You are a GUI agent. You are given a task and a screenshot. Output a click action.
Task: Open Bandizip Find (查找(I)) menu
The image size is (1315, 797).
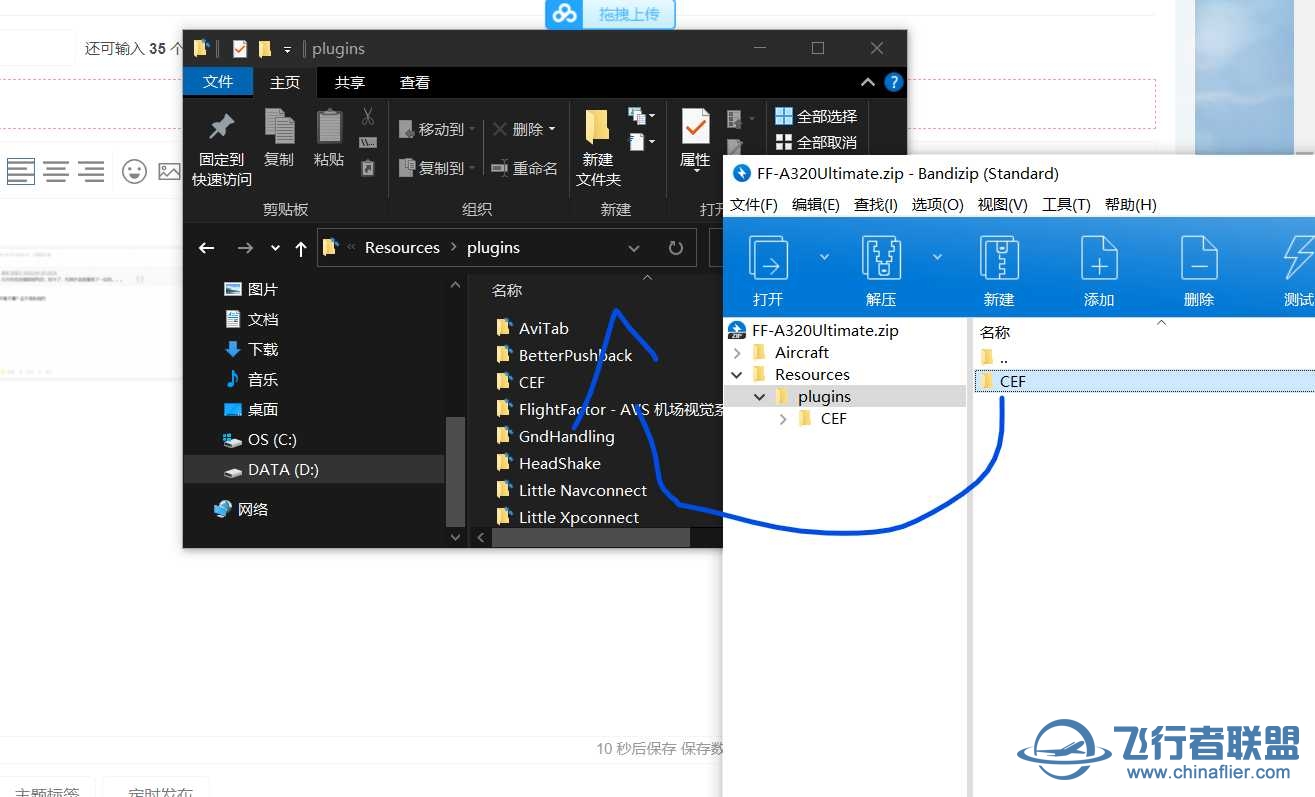[876, 204]
